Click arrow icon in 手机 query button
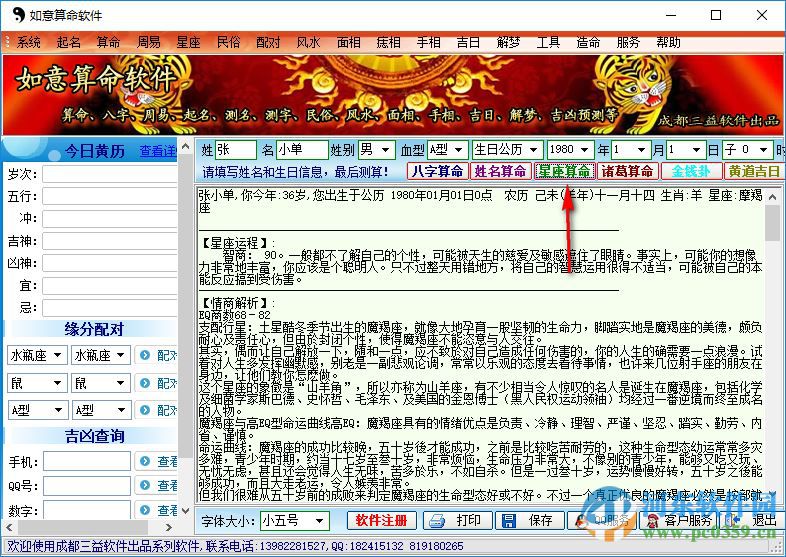This screenshot has width=786, height=557. 145,461
